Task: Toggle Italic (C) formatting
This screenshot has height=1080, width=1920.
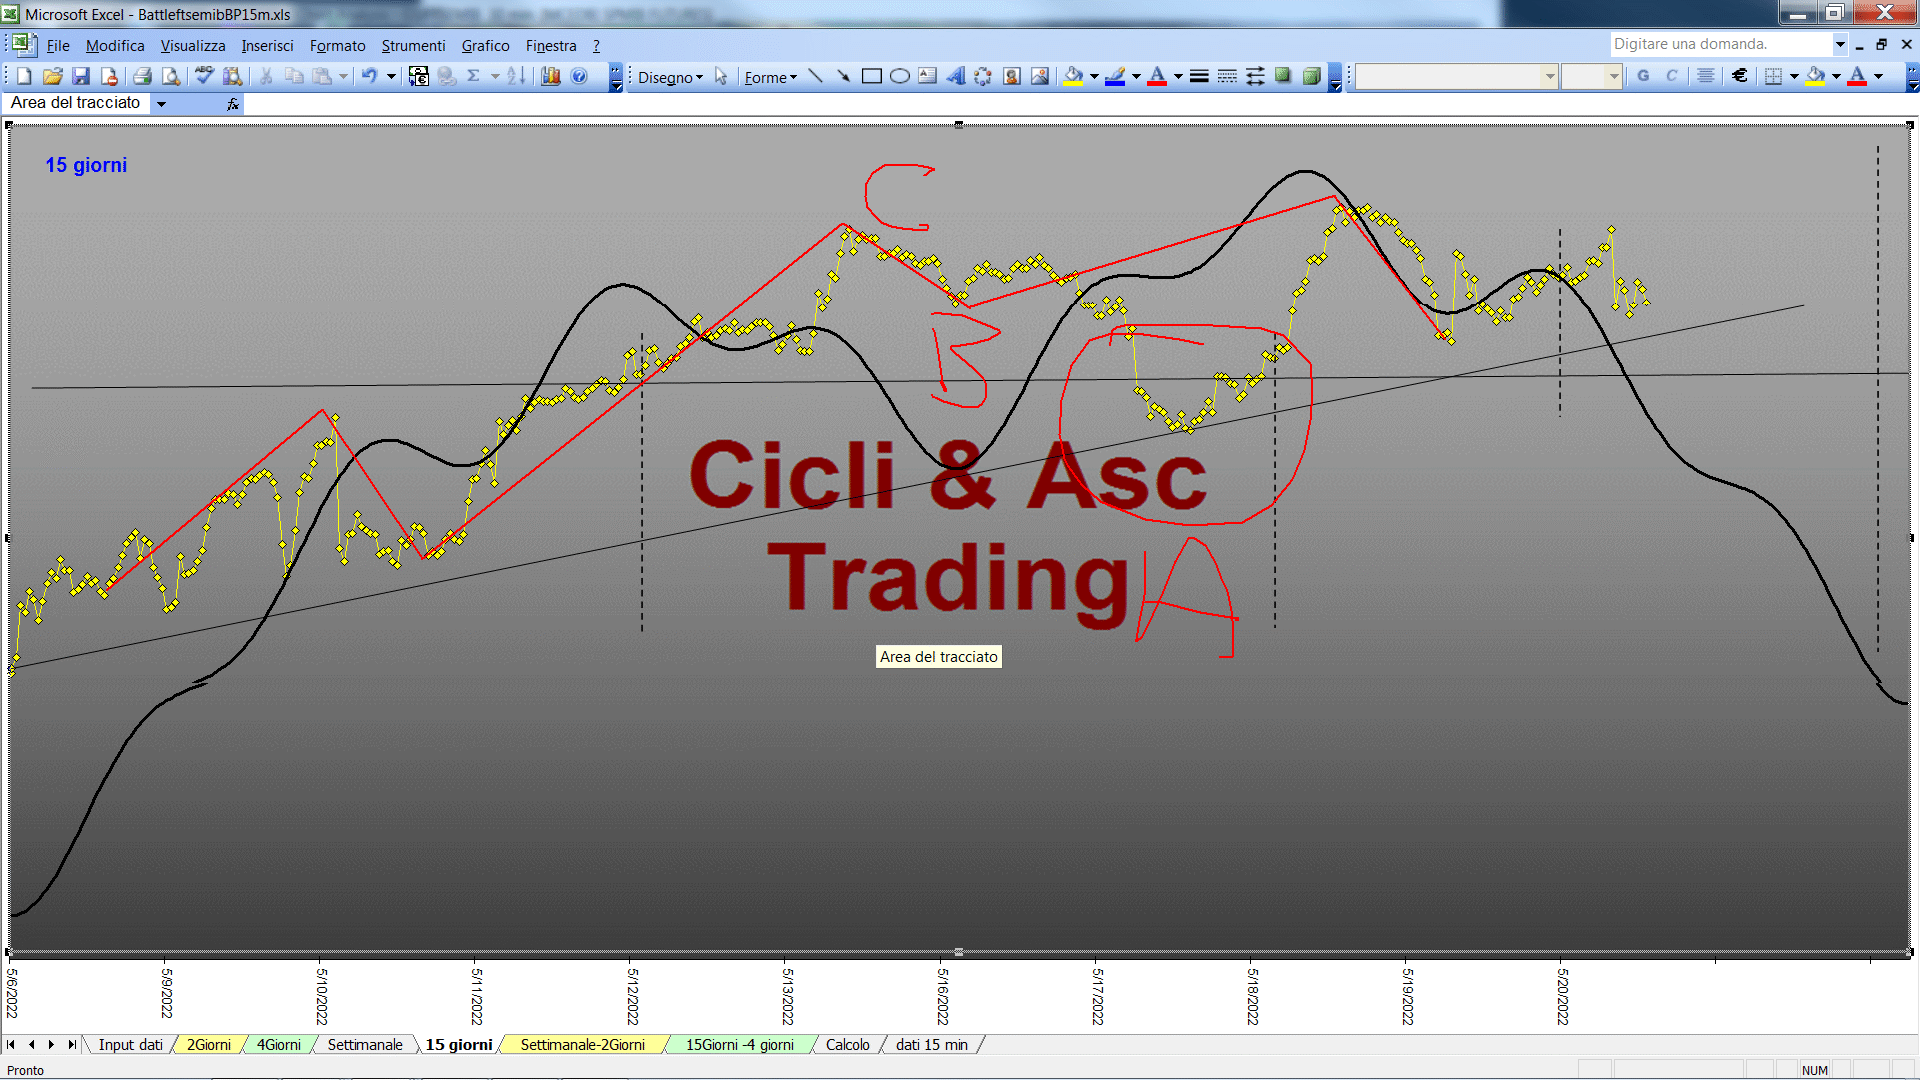Action: point(1671,76)
